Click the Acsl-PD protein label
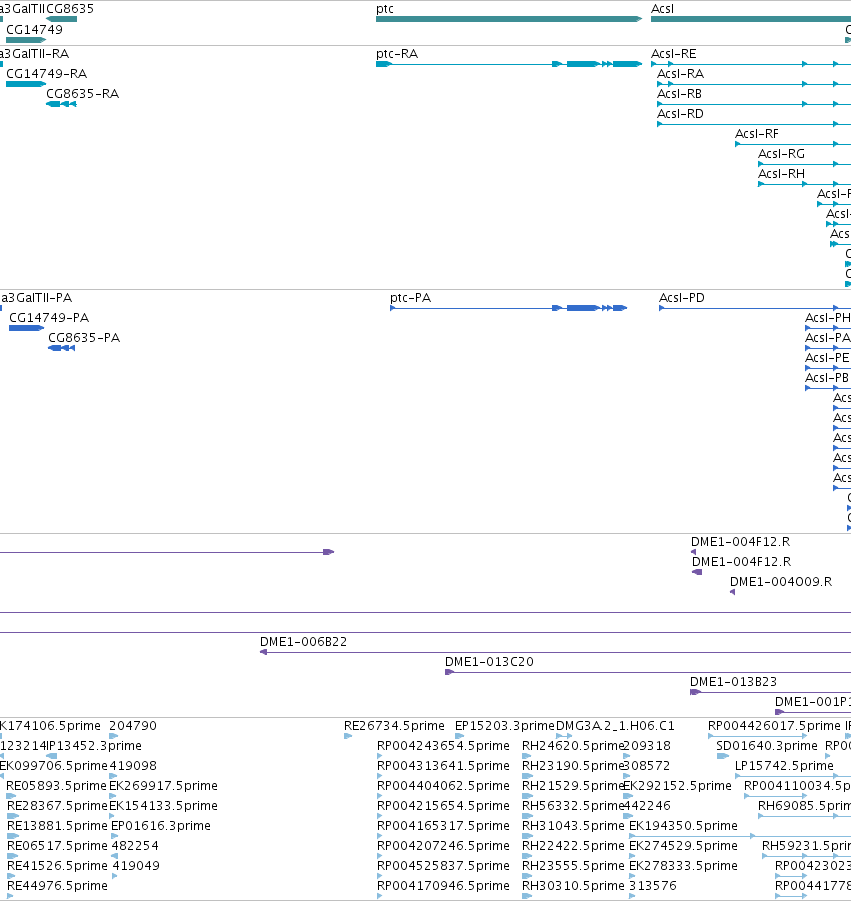851x901 pixels. pos(681,298)
